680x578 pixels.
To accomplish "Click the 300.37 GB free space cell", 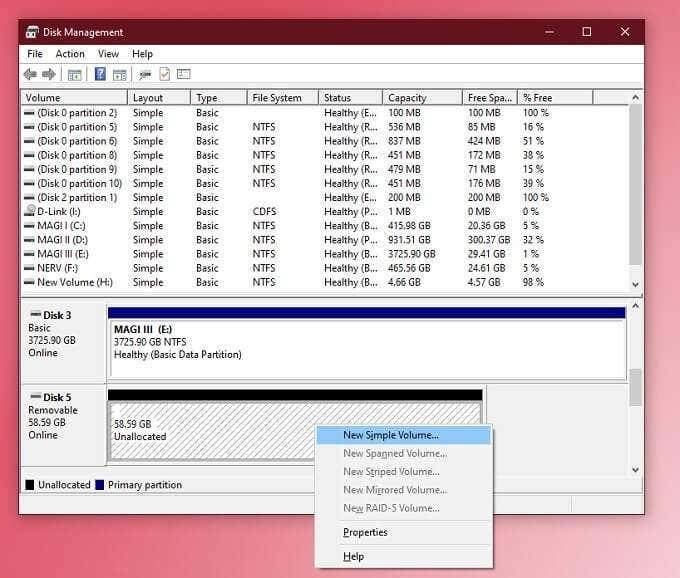I will [489, 240].
